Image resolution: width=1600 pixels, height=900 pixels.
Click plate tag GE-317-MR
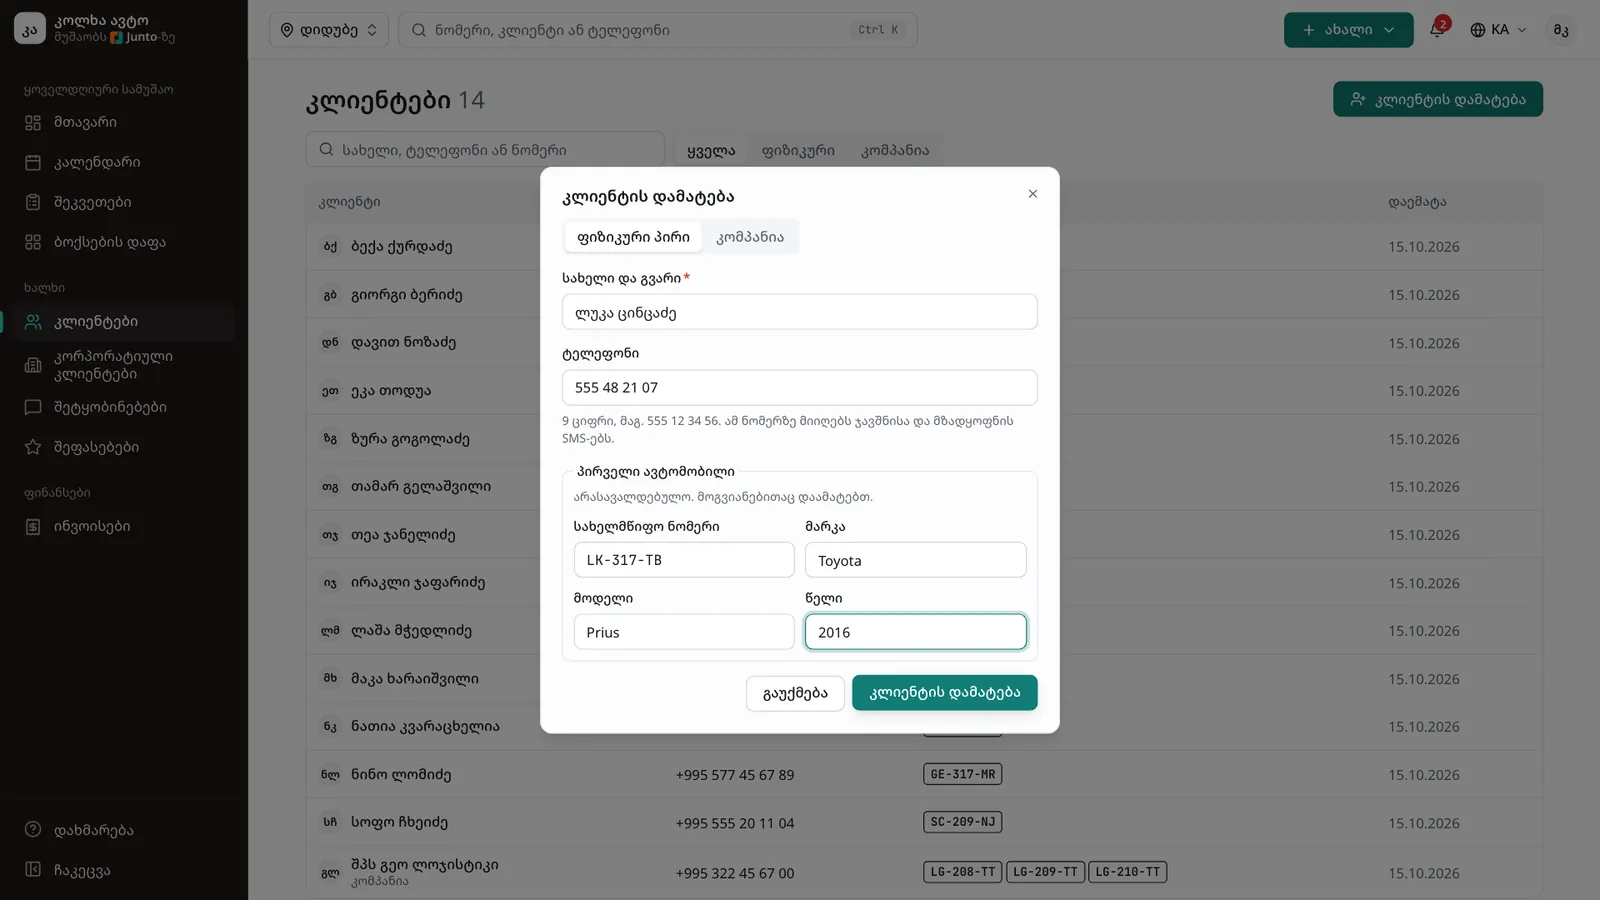pyautogui.click(x=963, y=774)
